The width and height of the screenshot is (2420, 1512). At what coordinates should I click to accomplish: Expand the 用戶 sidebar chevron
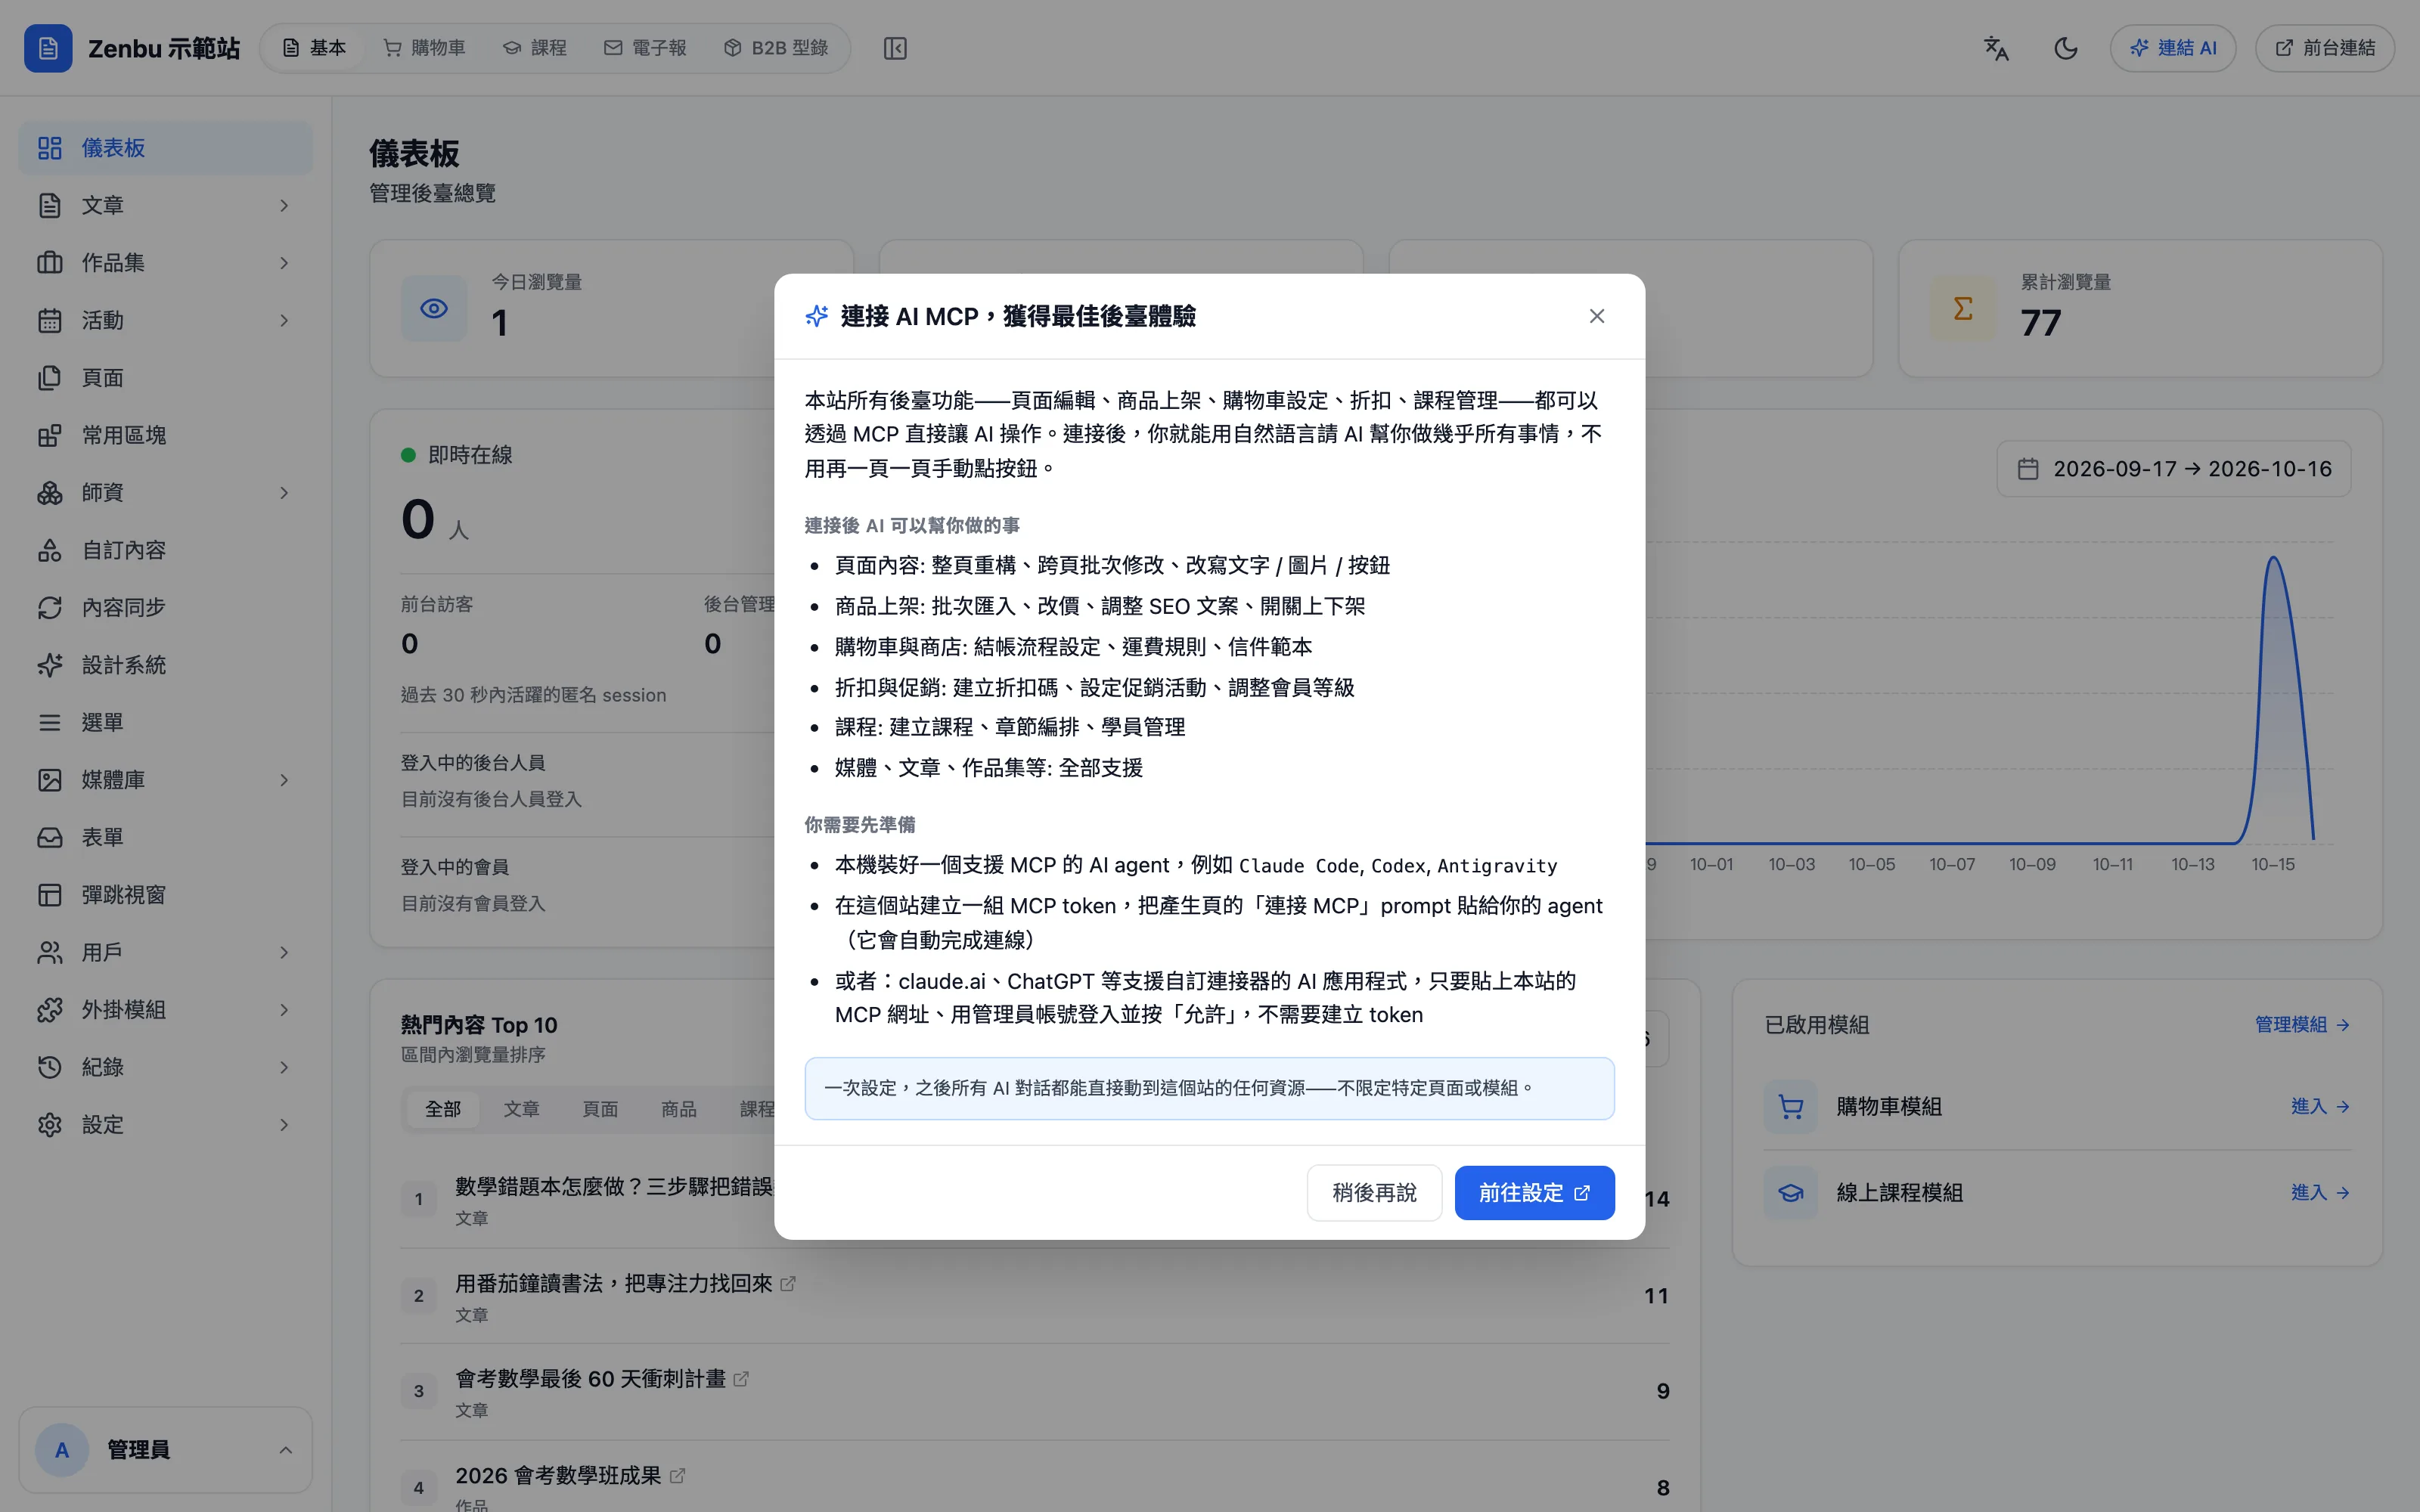coord(284,952)
